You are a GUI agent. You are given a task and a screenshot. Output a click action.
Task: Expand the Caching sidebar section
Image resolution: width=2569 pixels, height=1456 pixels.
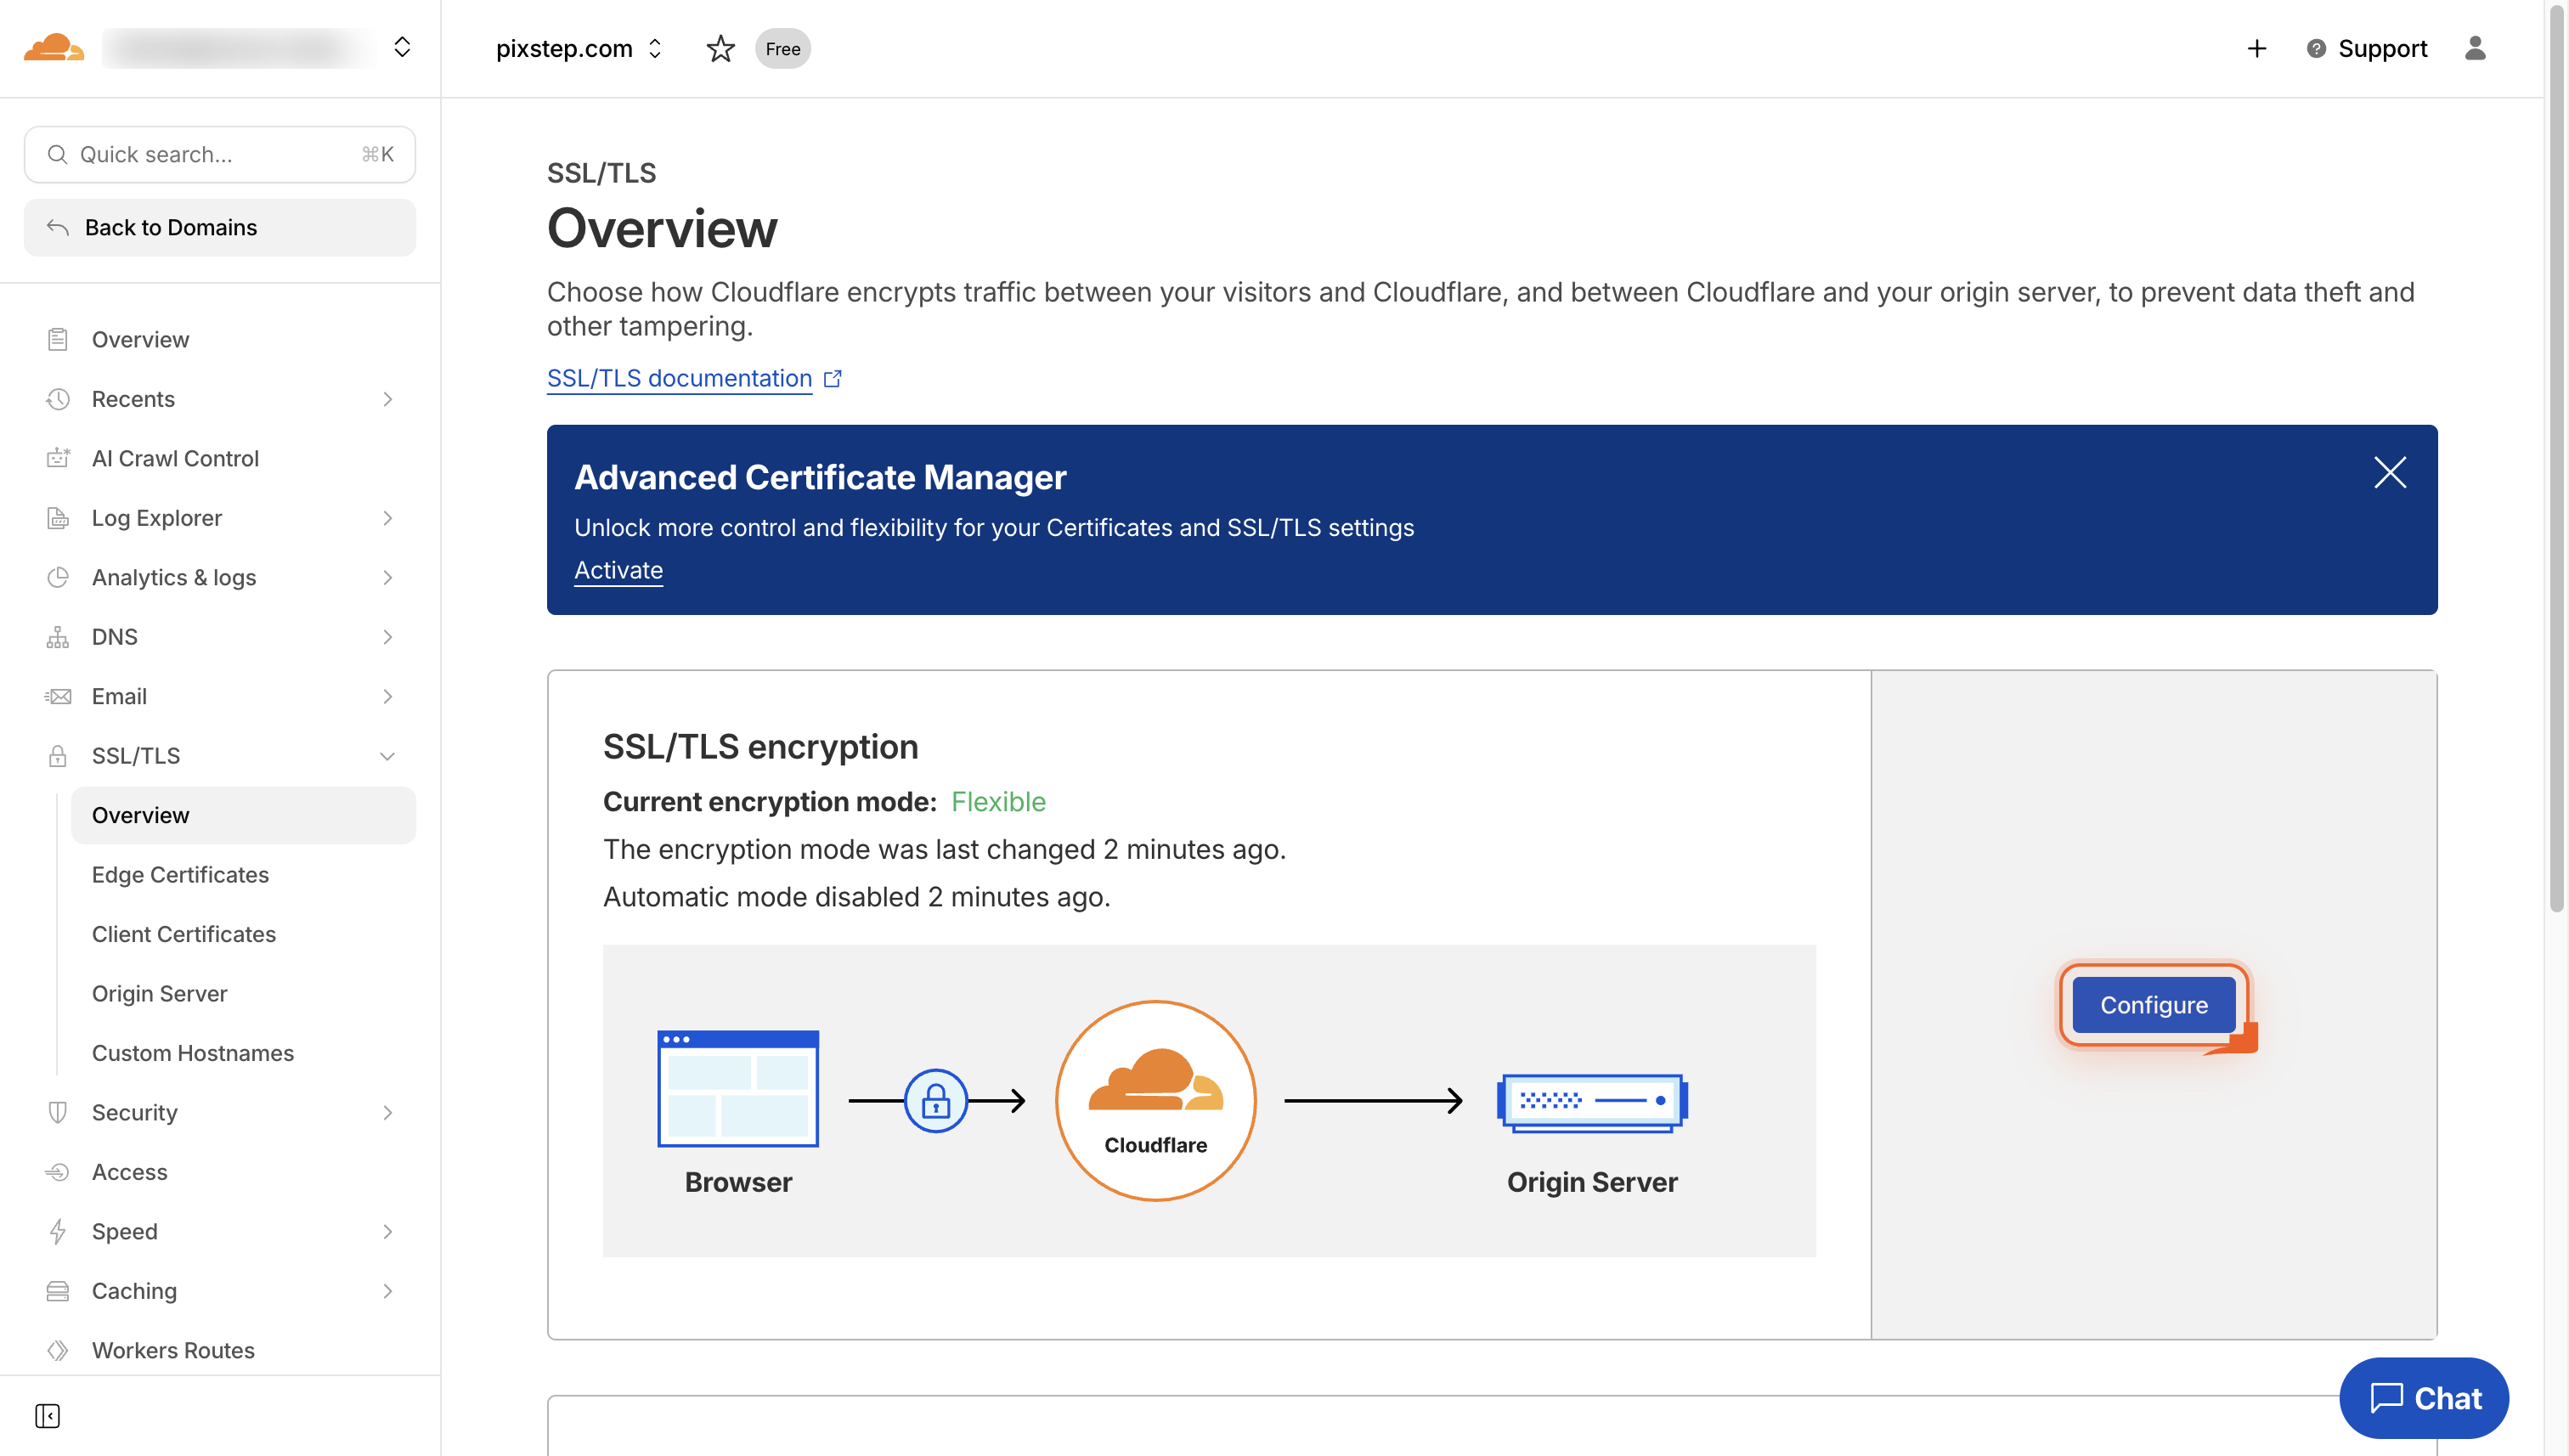pyautogui.click(x=134, y=1291)
